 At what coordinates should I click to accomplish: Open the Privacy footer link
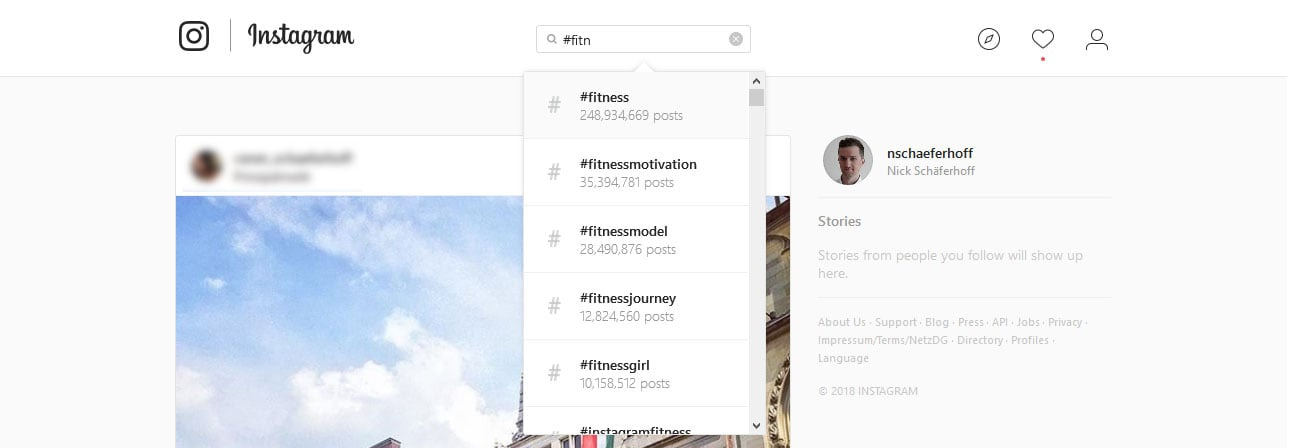click(1065, 322)
